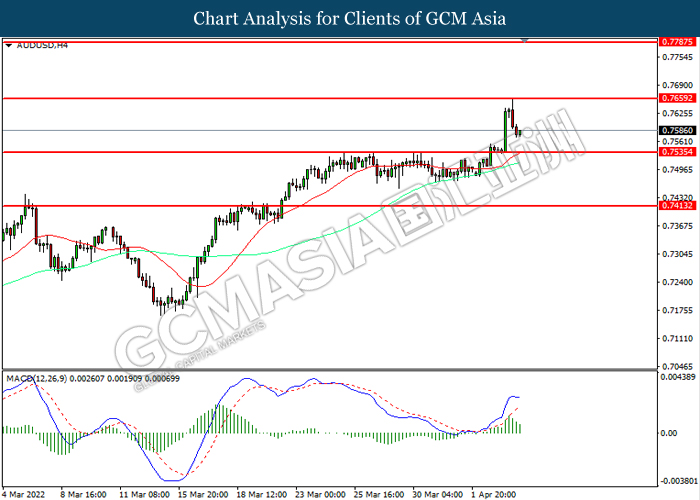Click the 0.73045 price axis value
Screen dimensions: 700x500
pos(678,254)
